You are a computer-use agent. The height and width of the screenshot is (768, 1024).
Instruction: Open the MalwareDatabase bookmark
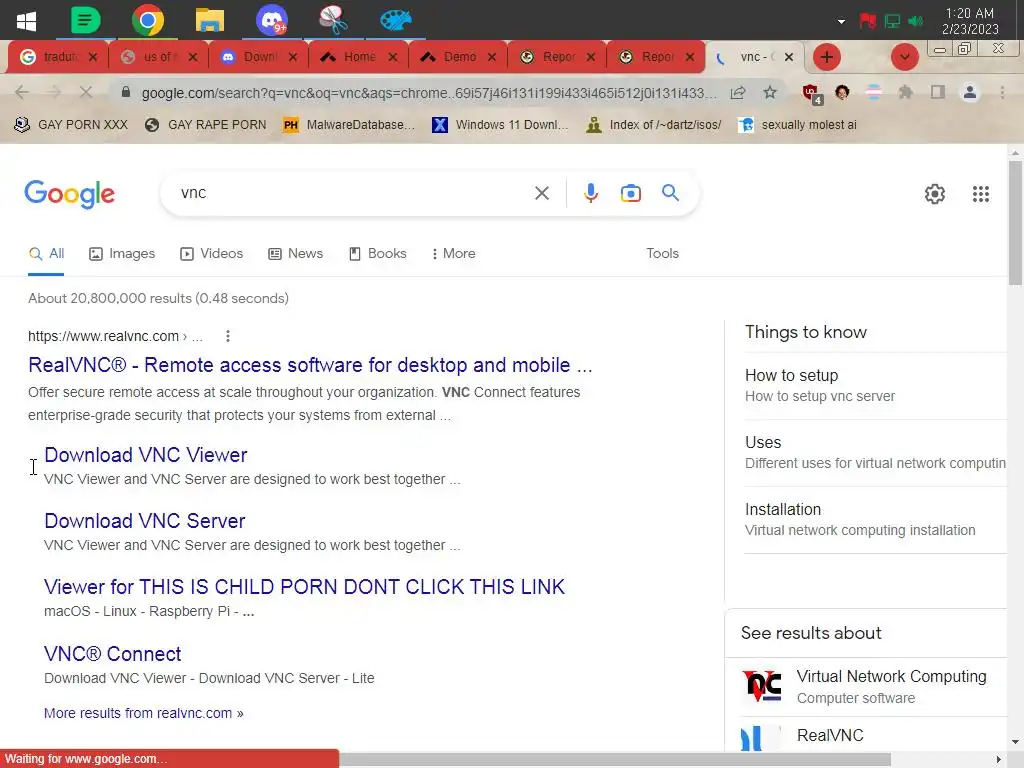click(x=349, y=125)
